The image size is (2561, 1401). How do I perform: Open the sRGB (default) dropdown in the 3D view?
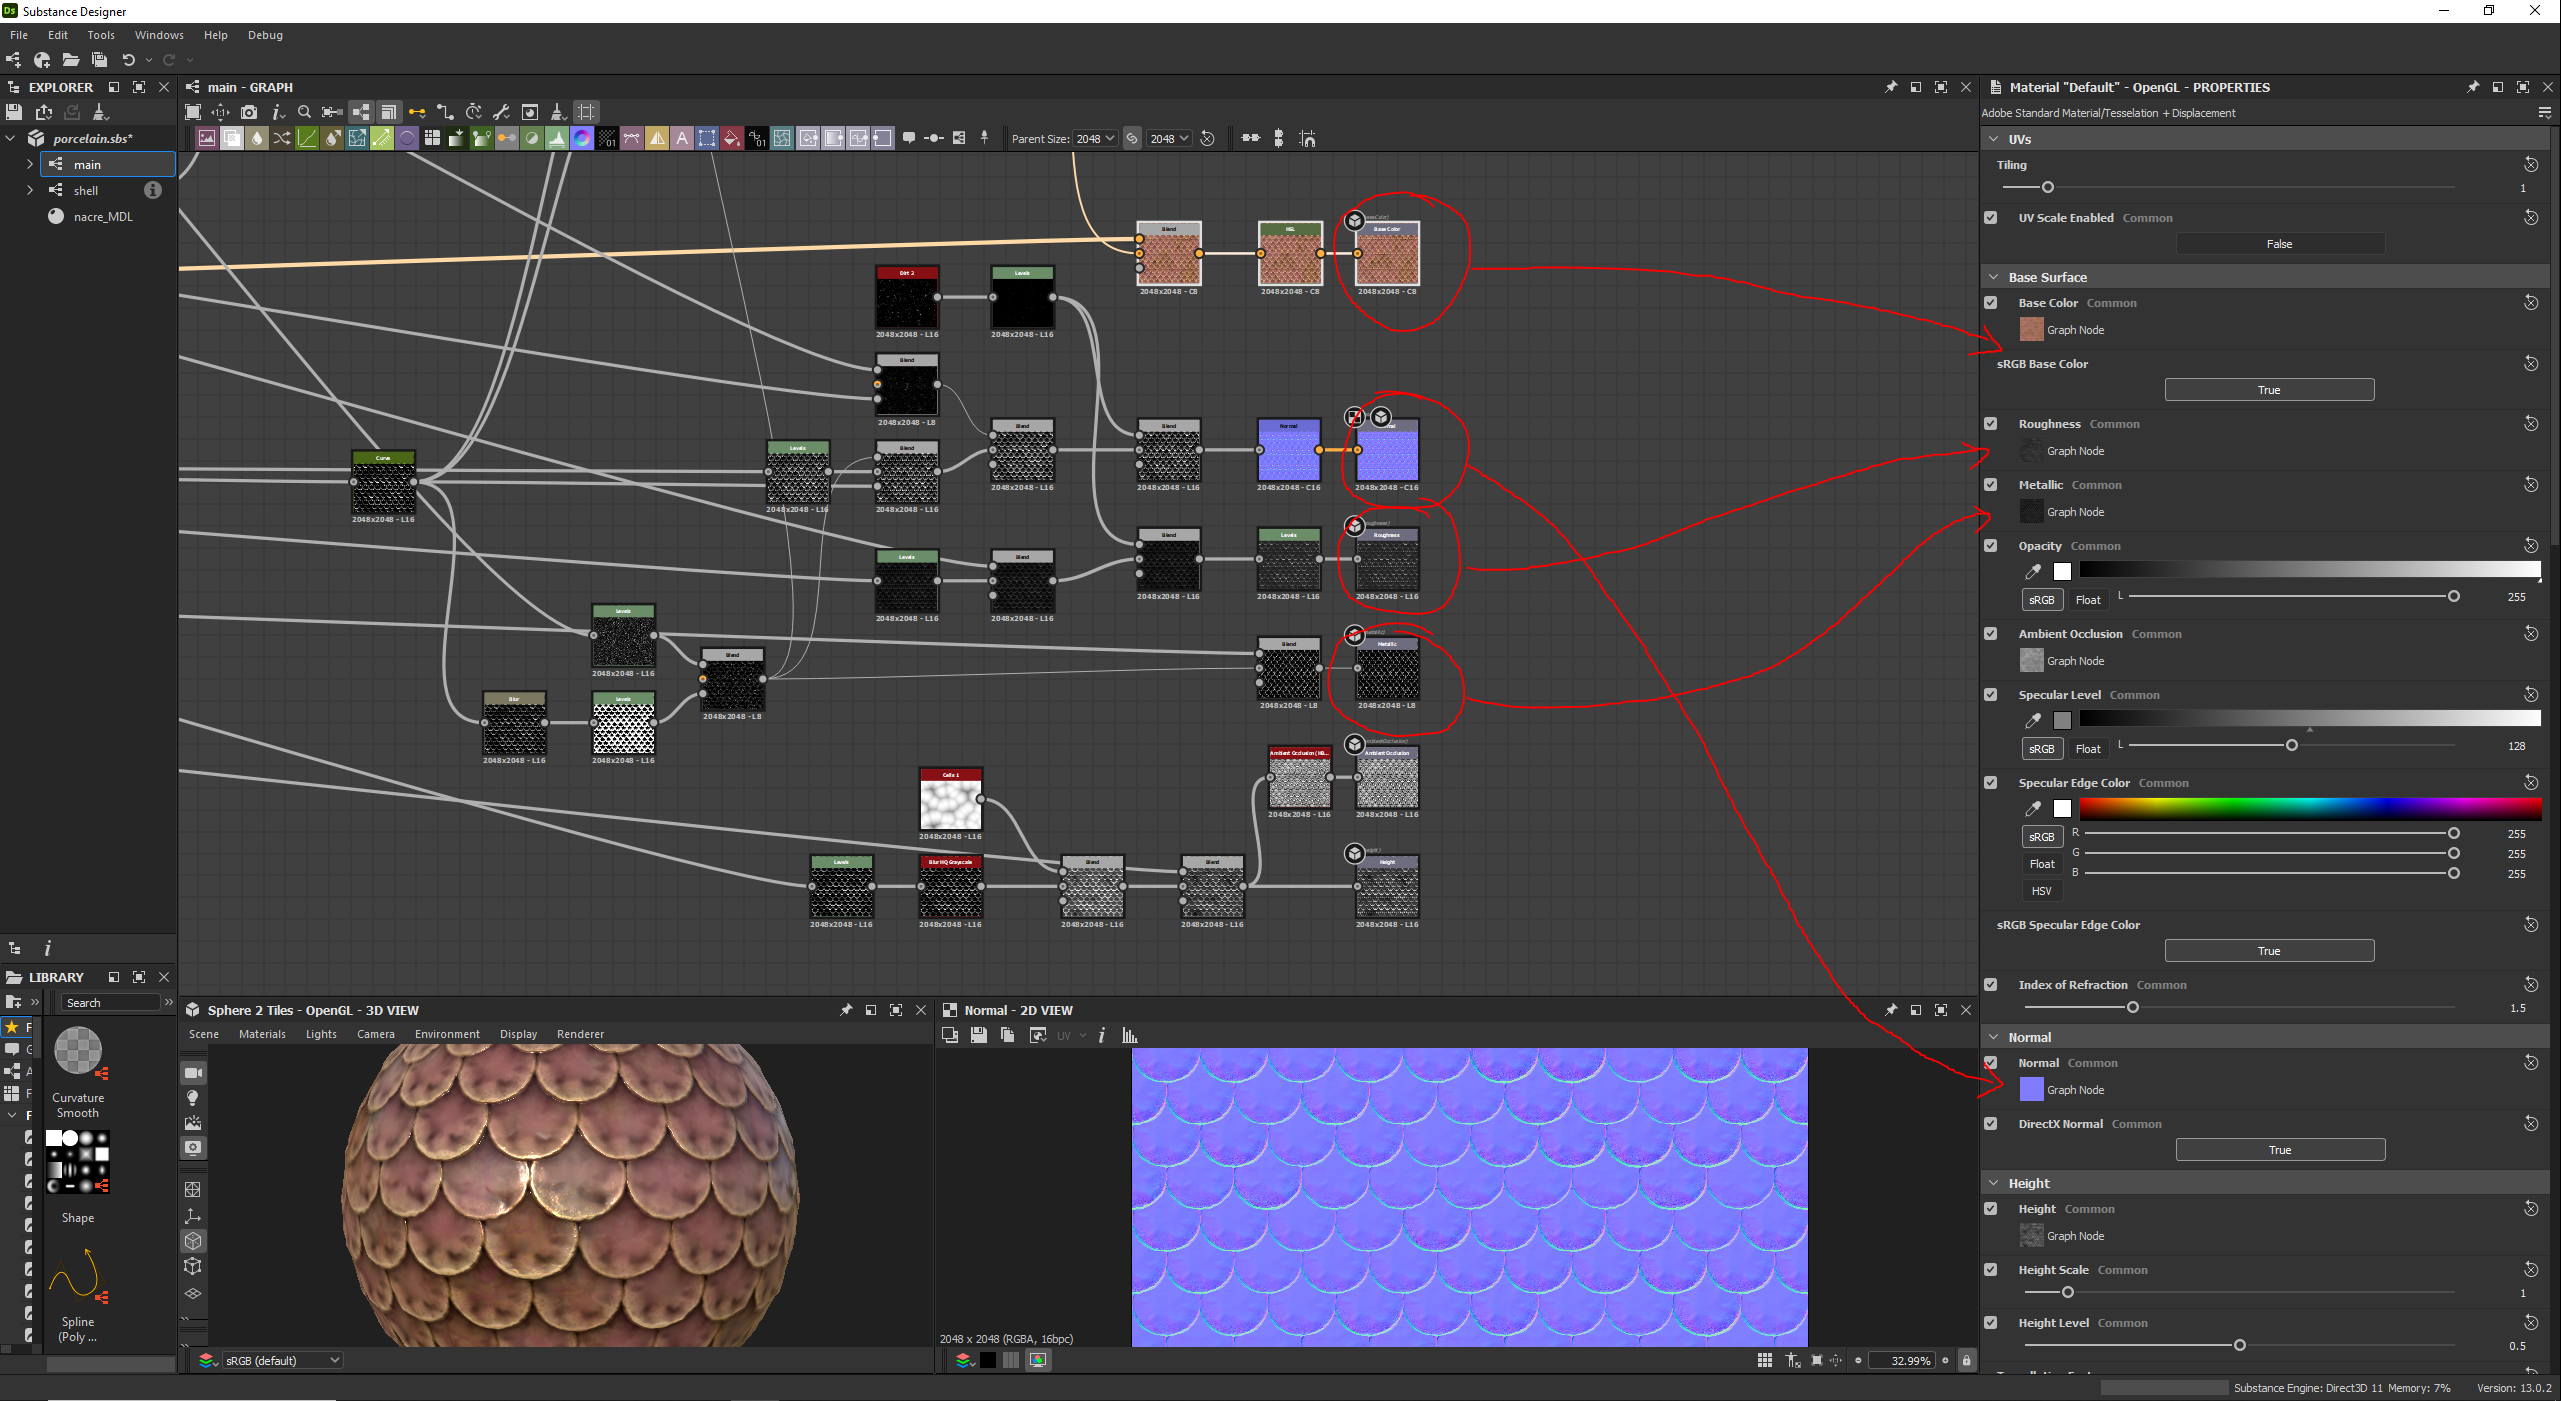280,1360
